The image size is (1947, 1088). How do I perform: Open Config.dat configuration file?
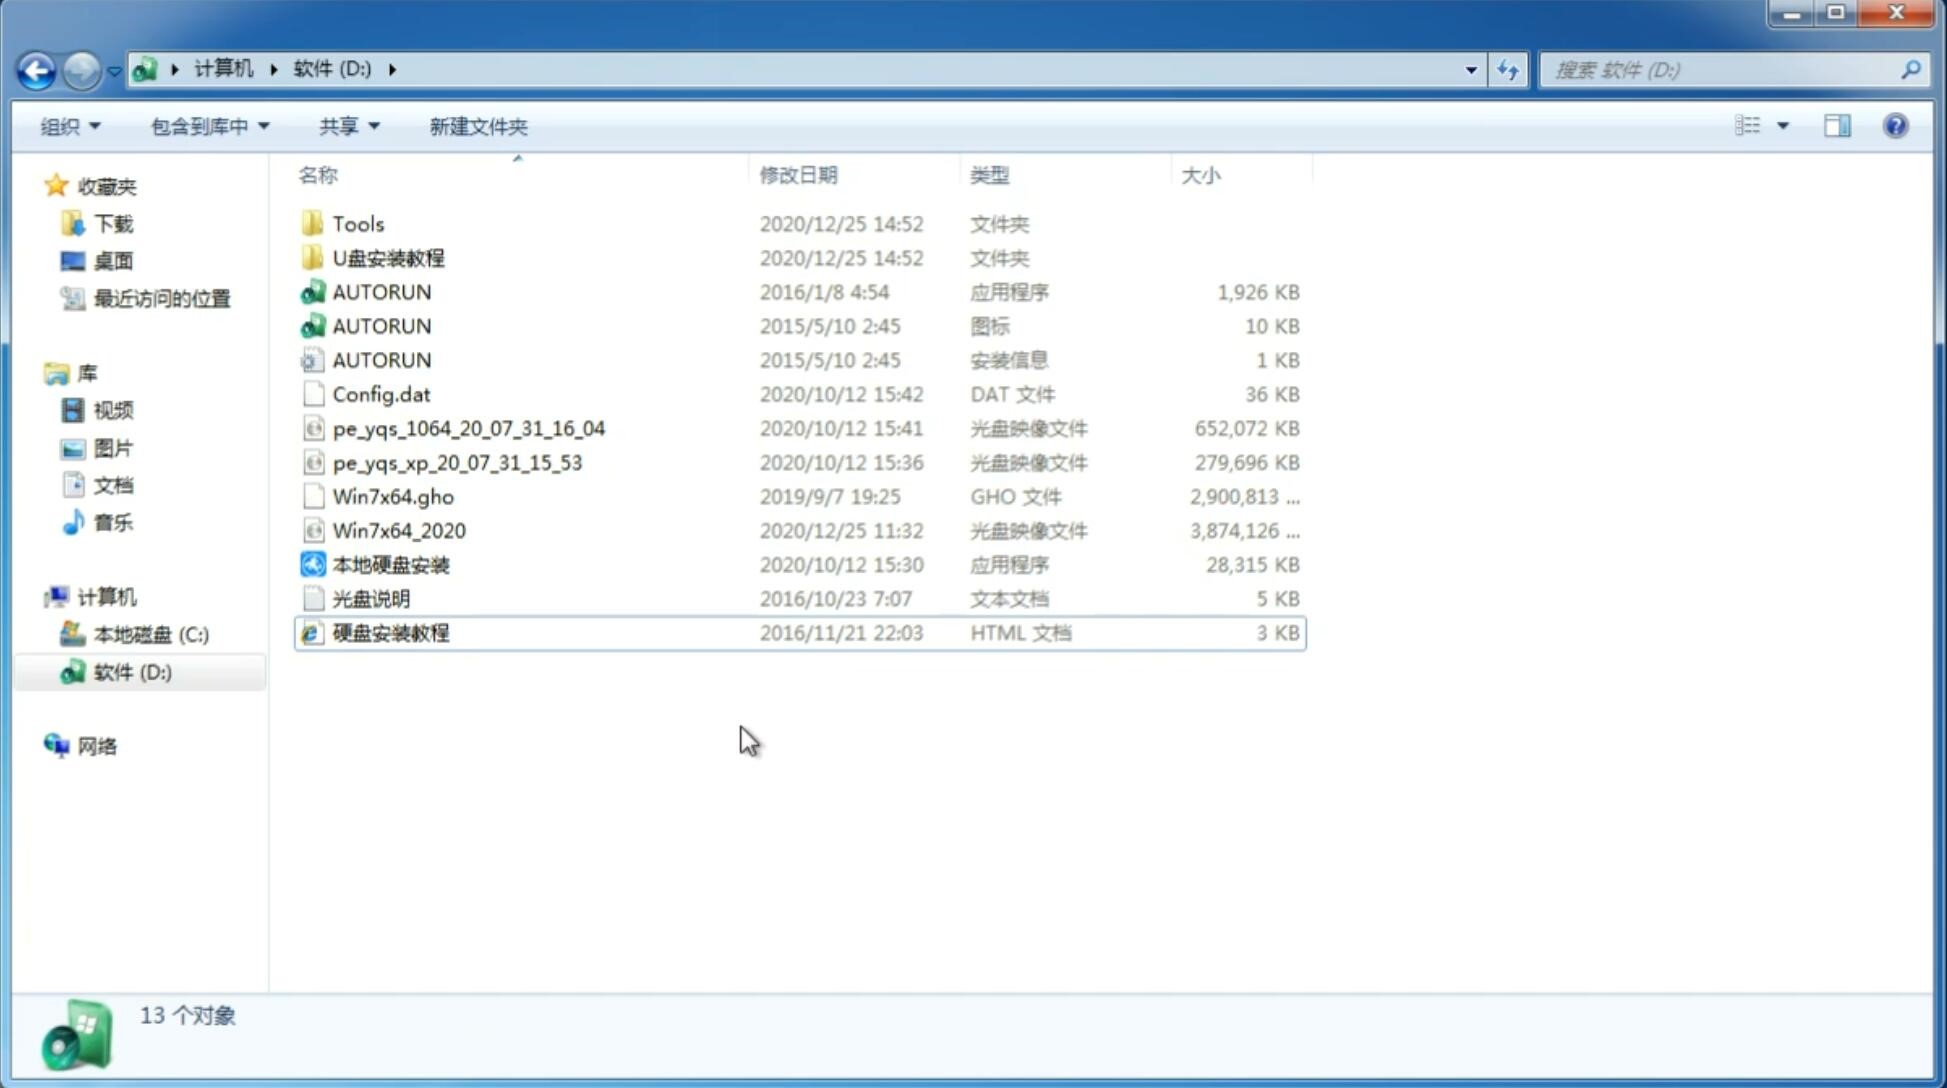[380, 393]
